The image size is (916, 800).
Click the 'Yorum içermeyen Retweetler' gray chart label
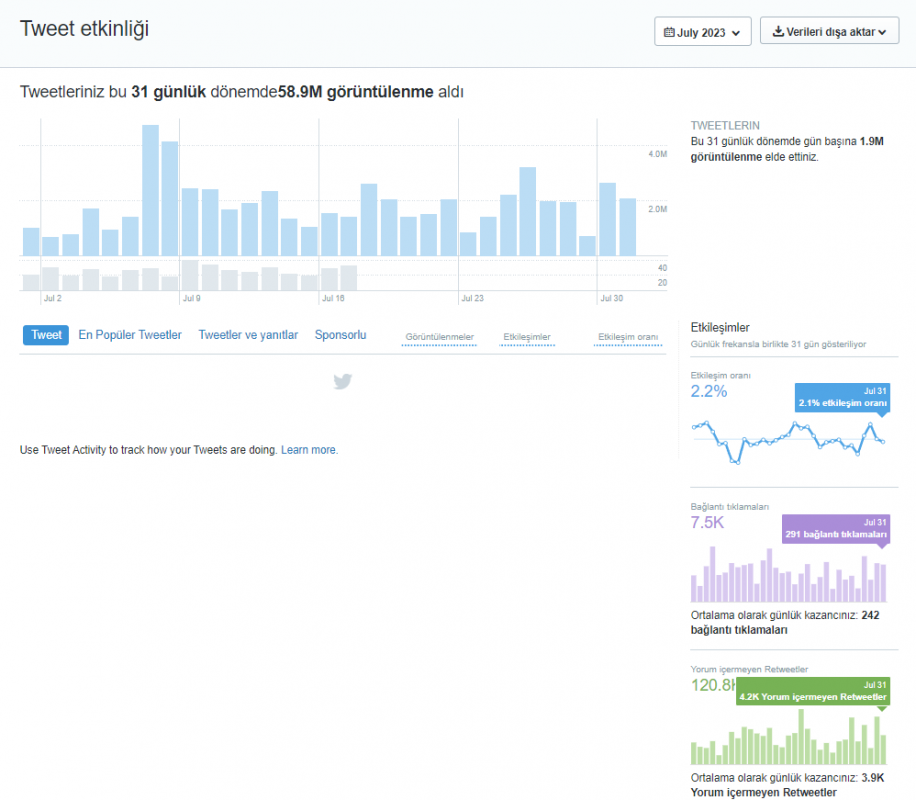tap(749, 669)
